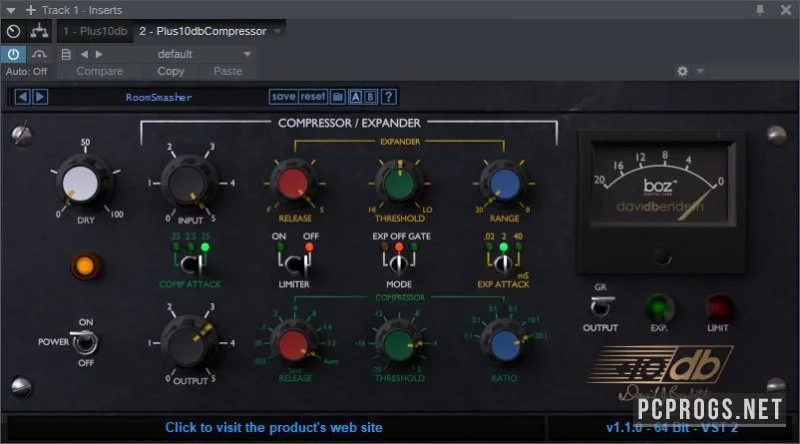Screen dimensions: 800x444
Task: Collapse Track 1 Inserts triangle
Action: tap(10, 10)
